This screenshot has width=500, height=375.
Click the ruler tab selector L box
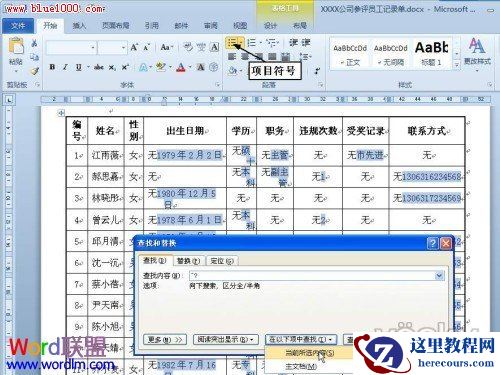pyautogui.click(x=9, y=99)
